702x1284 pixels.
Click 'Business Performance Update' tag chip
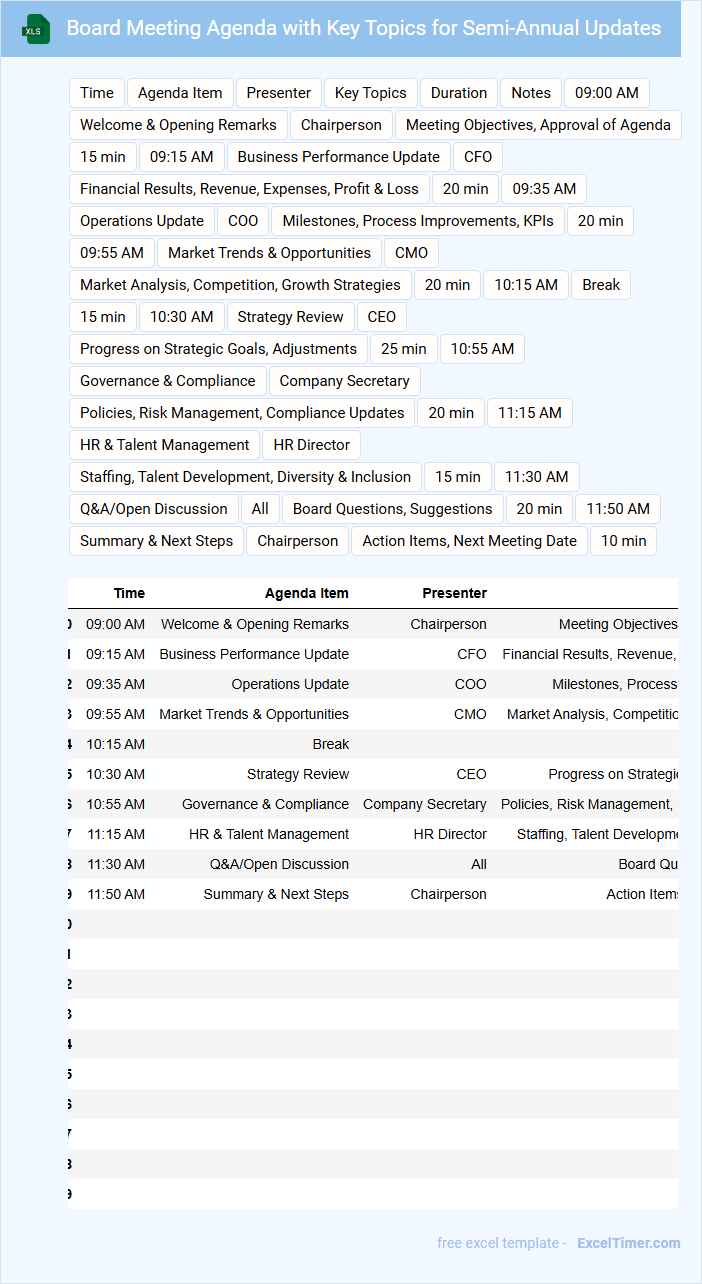339,157
